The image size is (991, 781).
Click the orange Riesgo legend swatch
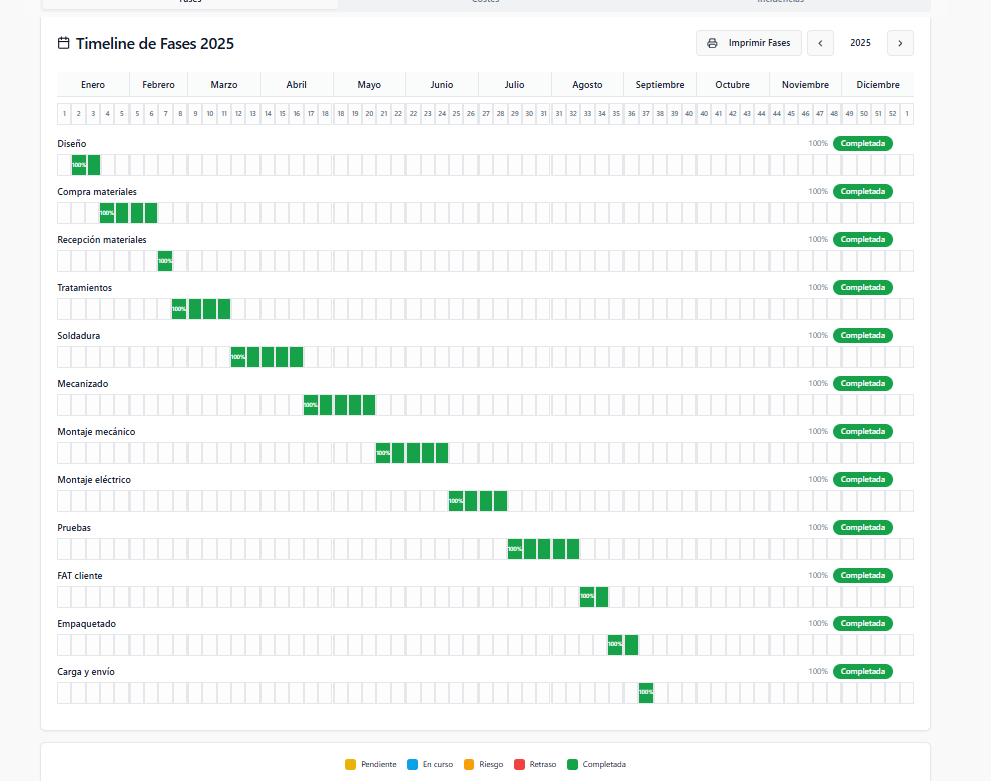(x=469, y=764)
